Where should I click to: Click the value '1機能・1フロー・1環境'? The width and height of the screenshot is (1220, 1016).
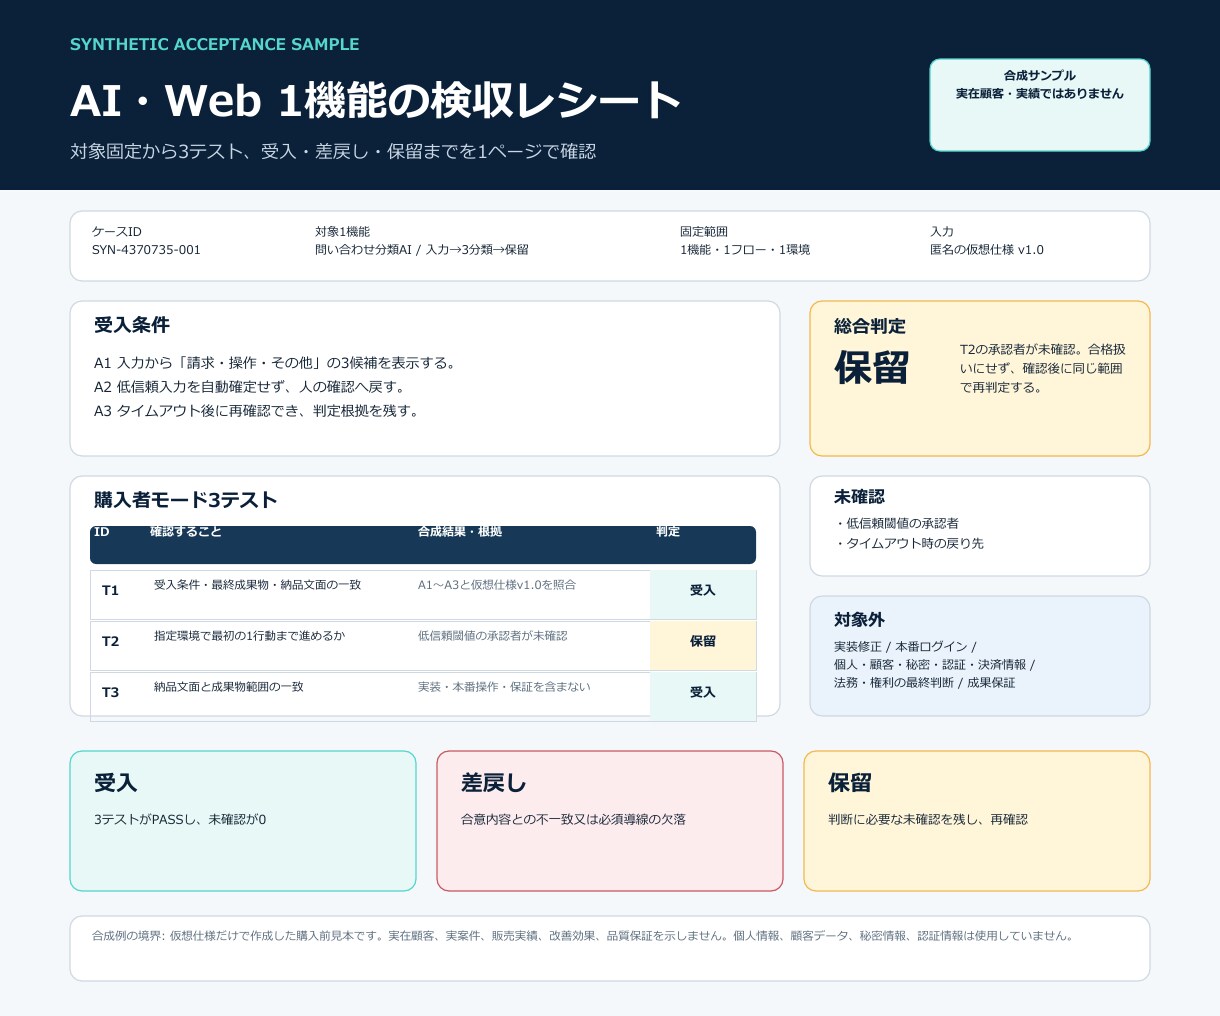point(745,250)
